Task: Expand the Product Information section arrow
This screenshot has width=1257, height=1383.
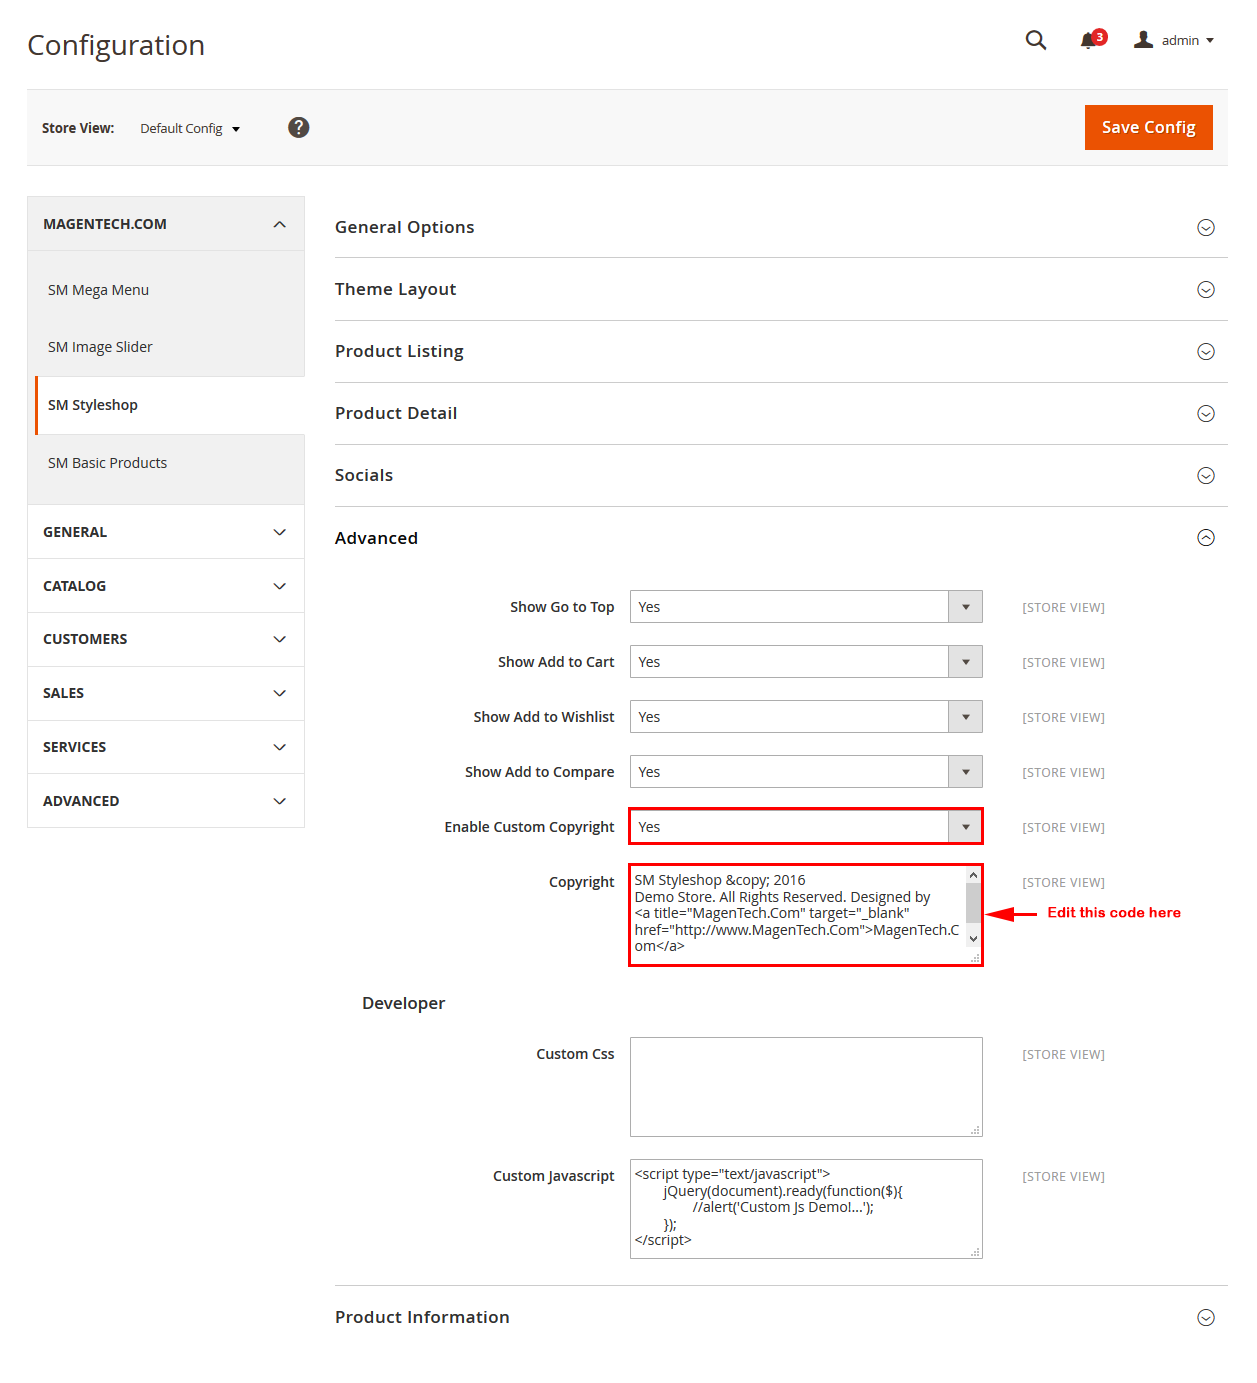Action: pyautogui.click(x=1205, y=1318)
